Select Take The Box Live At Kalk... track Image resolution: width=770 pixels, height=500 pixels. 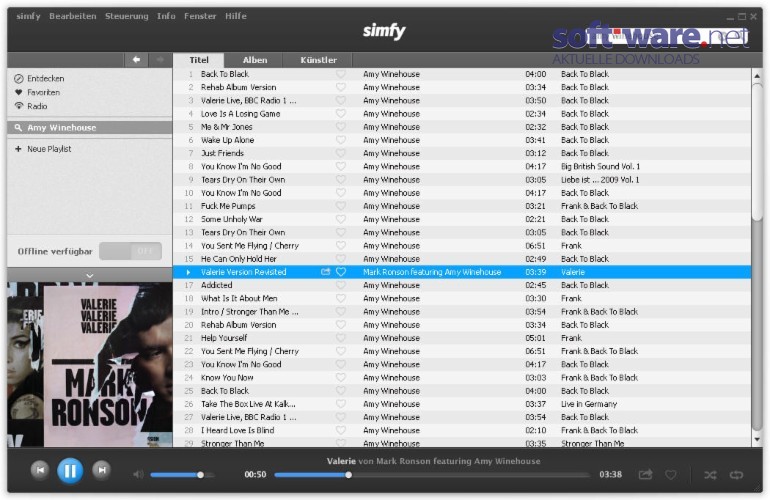248,404
